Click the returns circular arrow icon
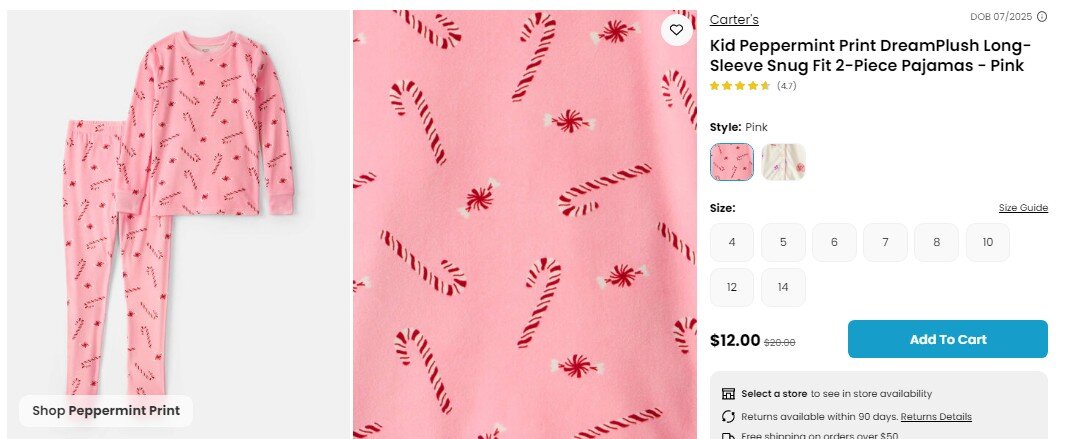The height and width of the screenshot is (439, 1068). (x=728, y=416)
